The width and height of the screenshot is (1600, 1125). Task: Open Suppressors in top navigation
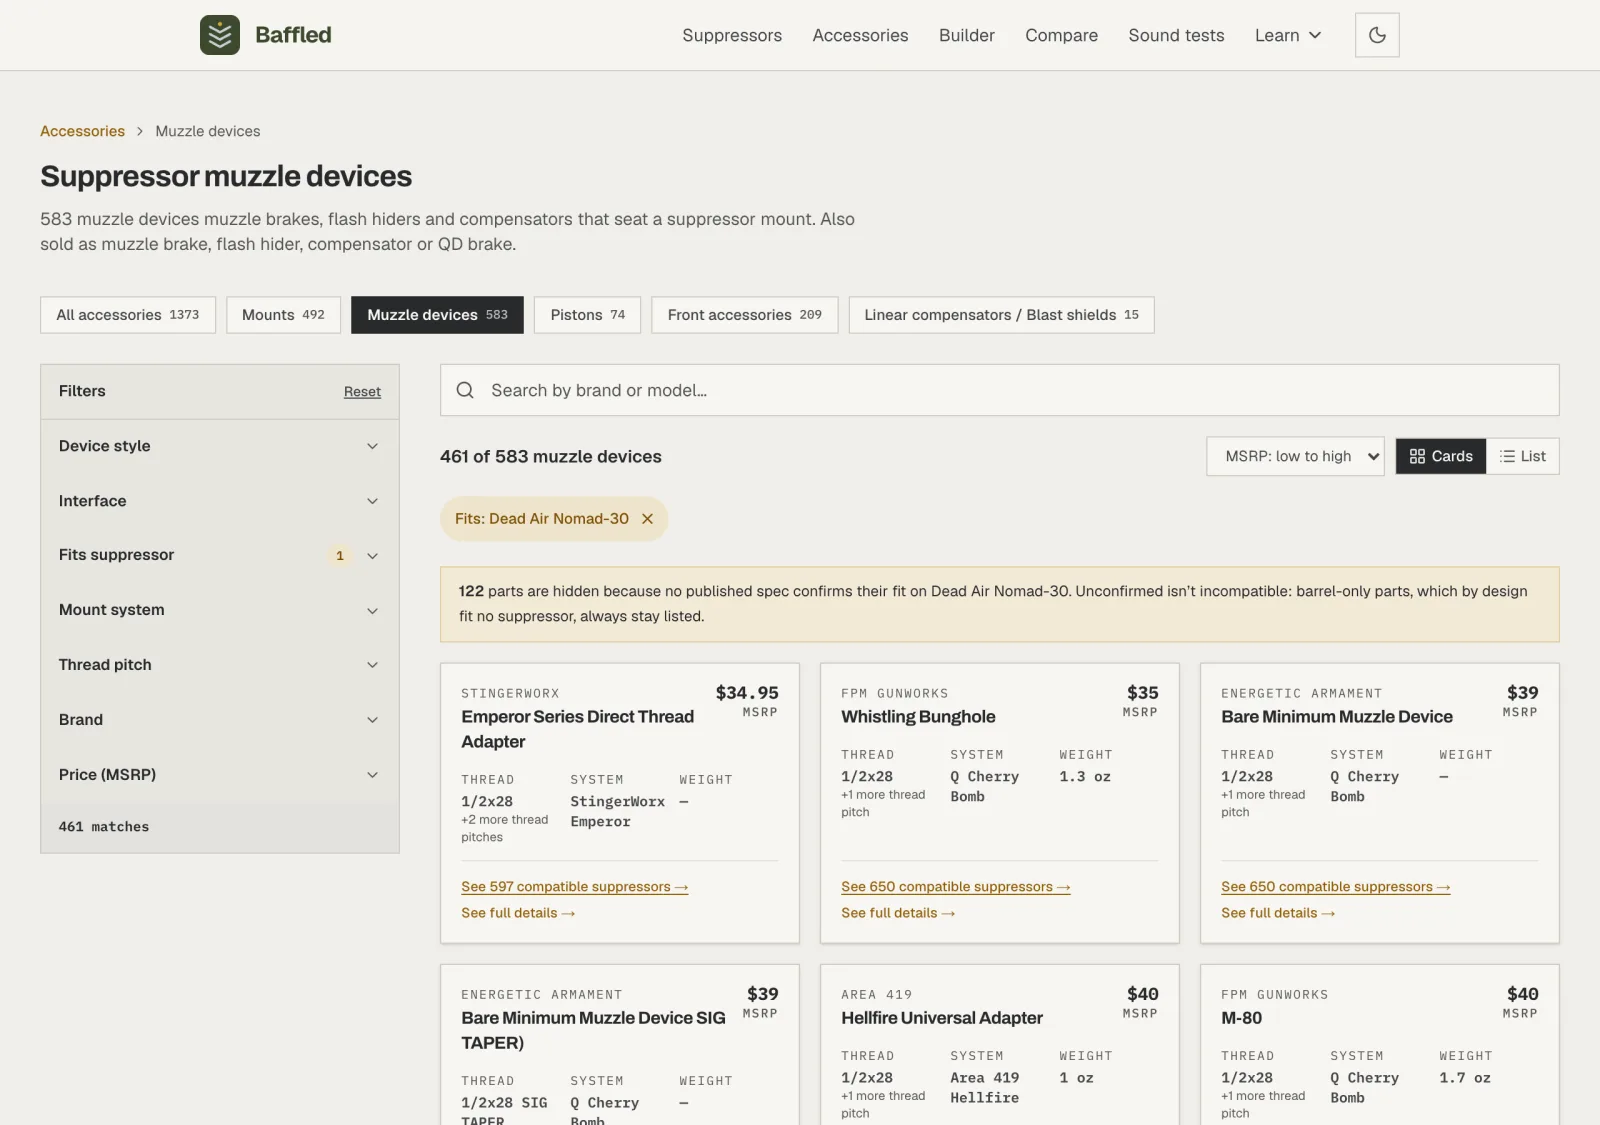coord(732,35)
